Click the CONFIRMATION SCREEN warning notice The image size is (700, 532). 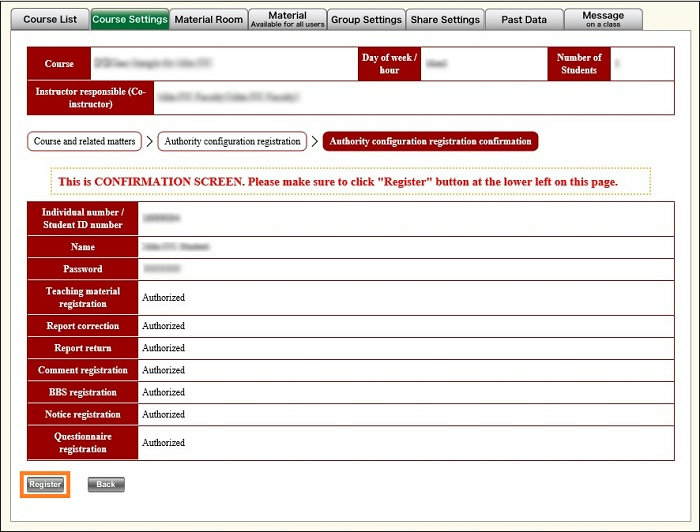point(350,182)
